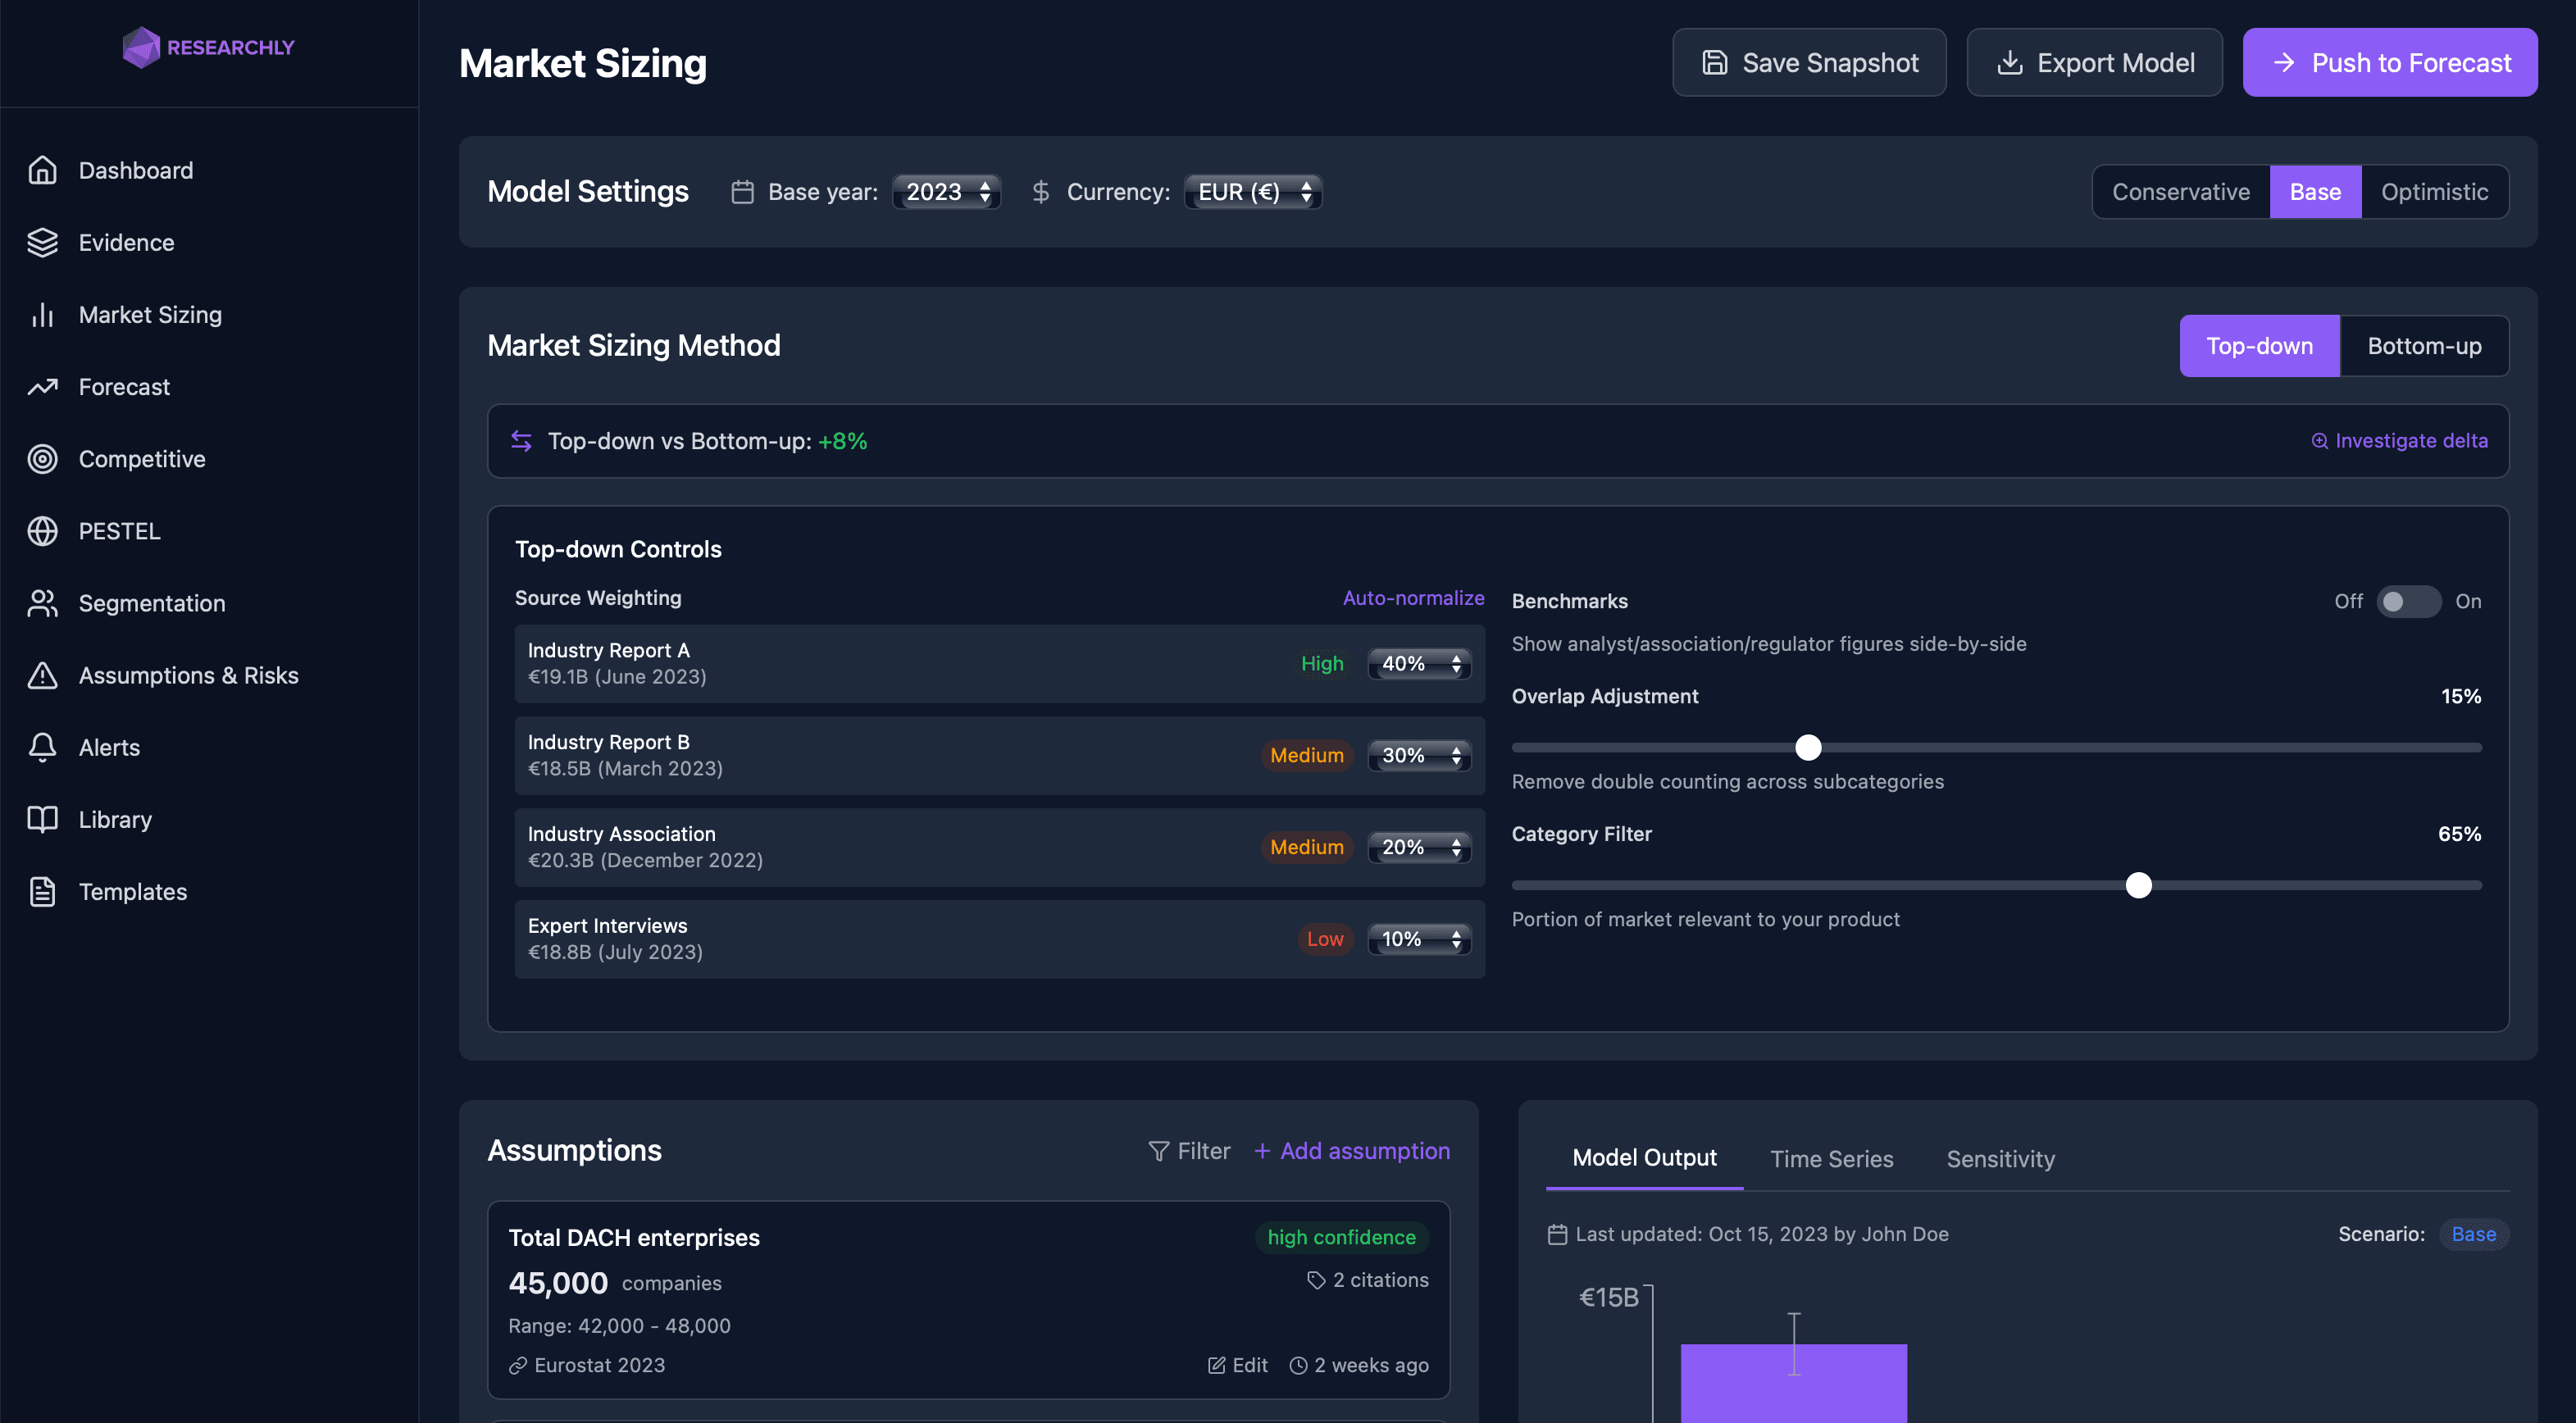Click the Push to Forecast button
Viewport: 2576px width, 1423px height.
(2389, 63)
